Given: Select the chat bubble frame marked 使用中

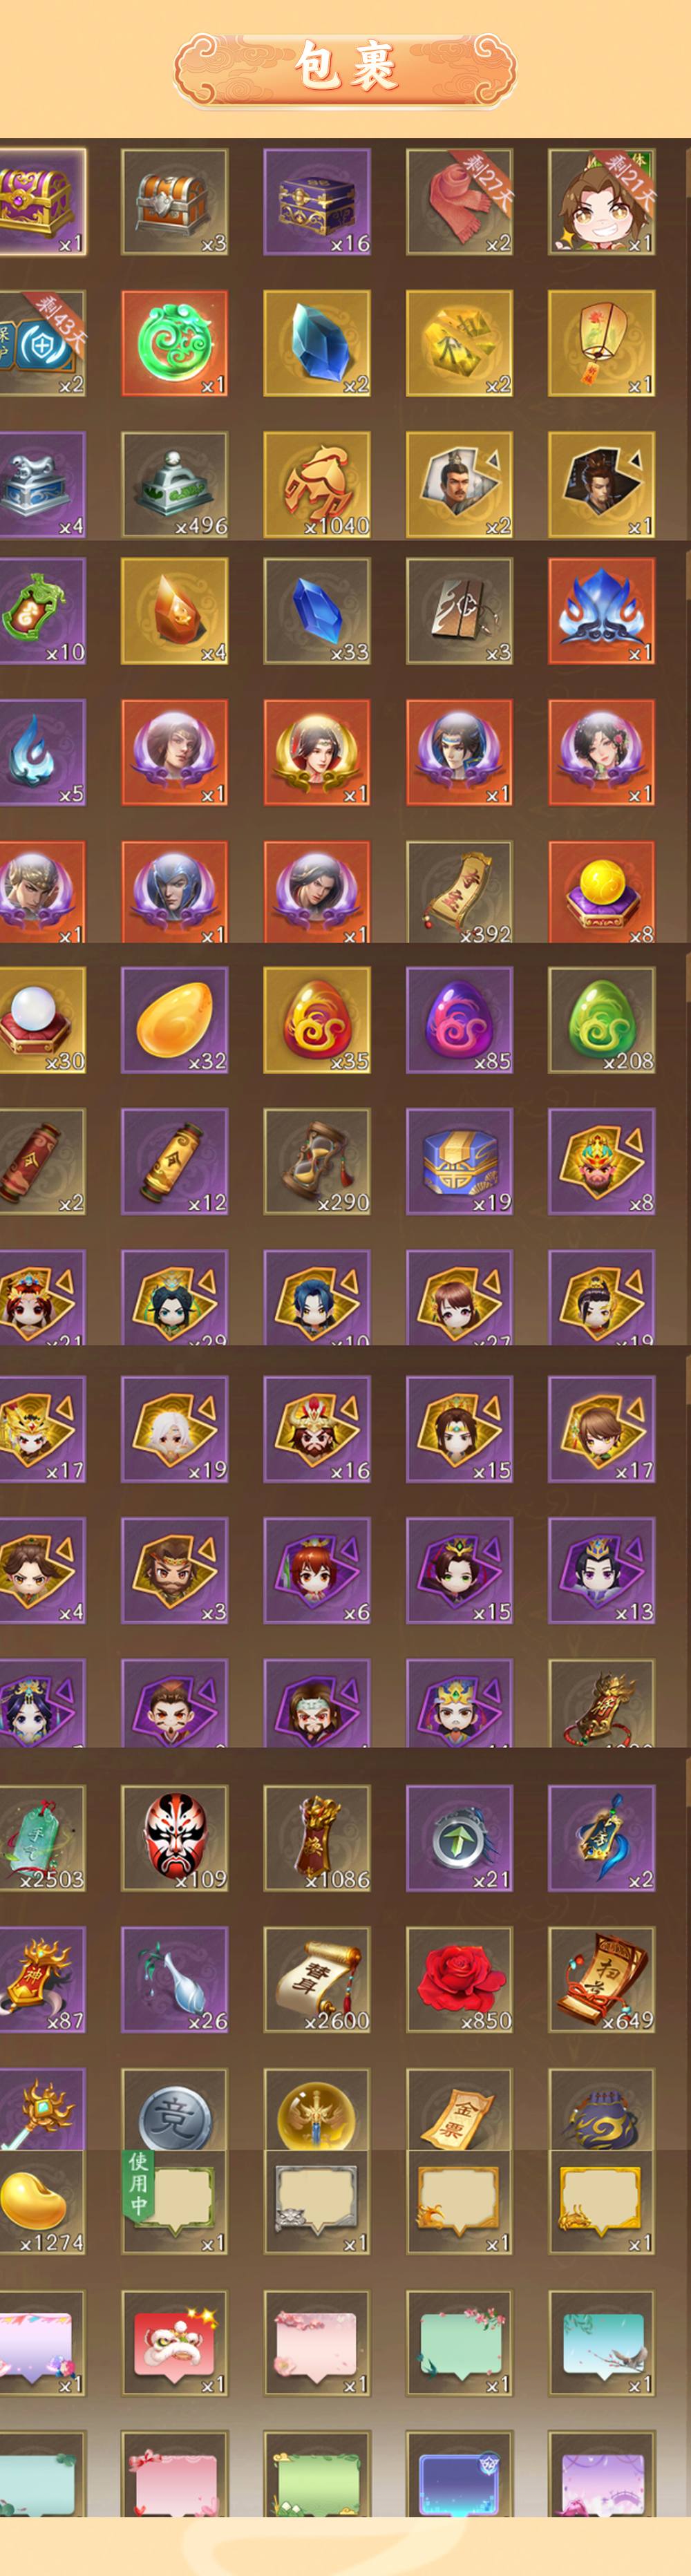Looking at the screenshot, I should pos(175,2201).
